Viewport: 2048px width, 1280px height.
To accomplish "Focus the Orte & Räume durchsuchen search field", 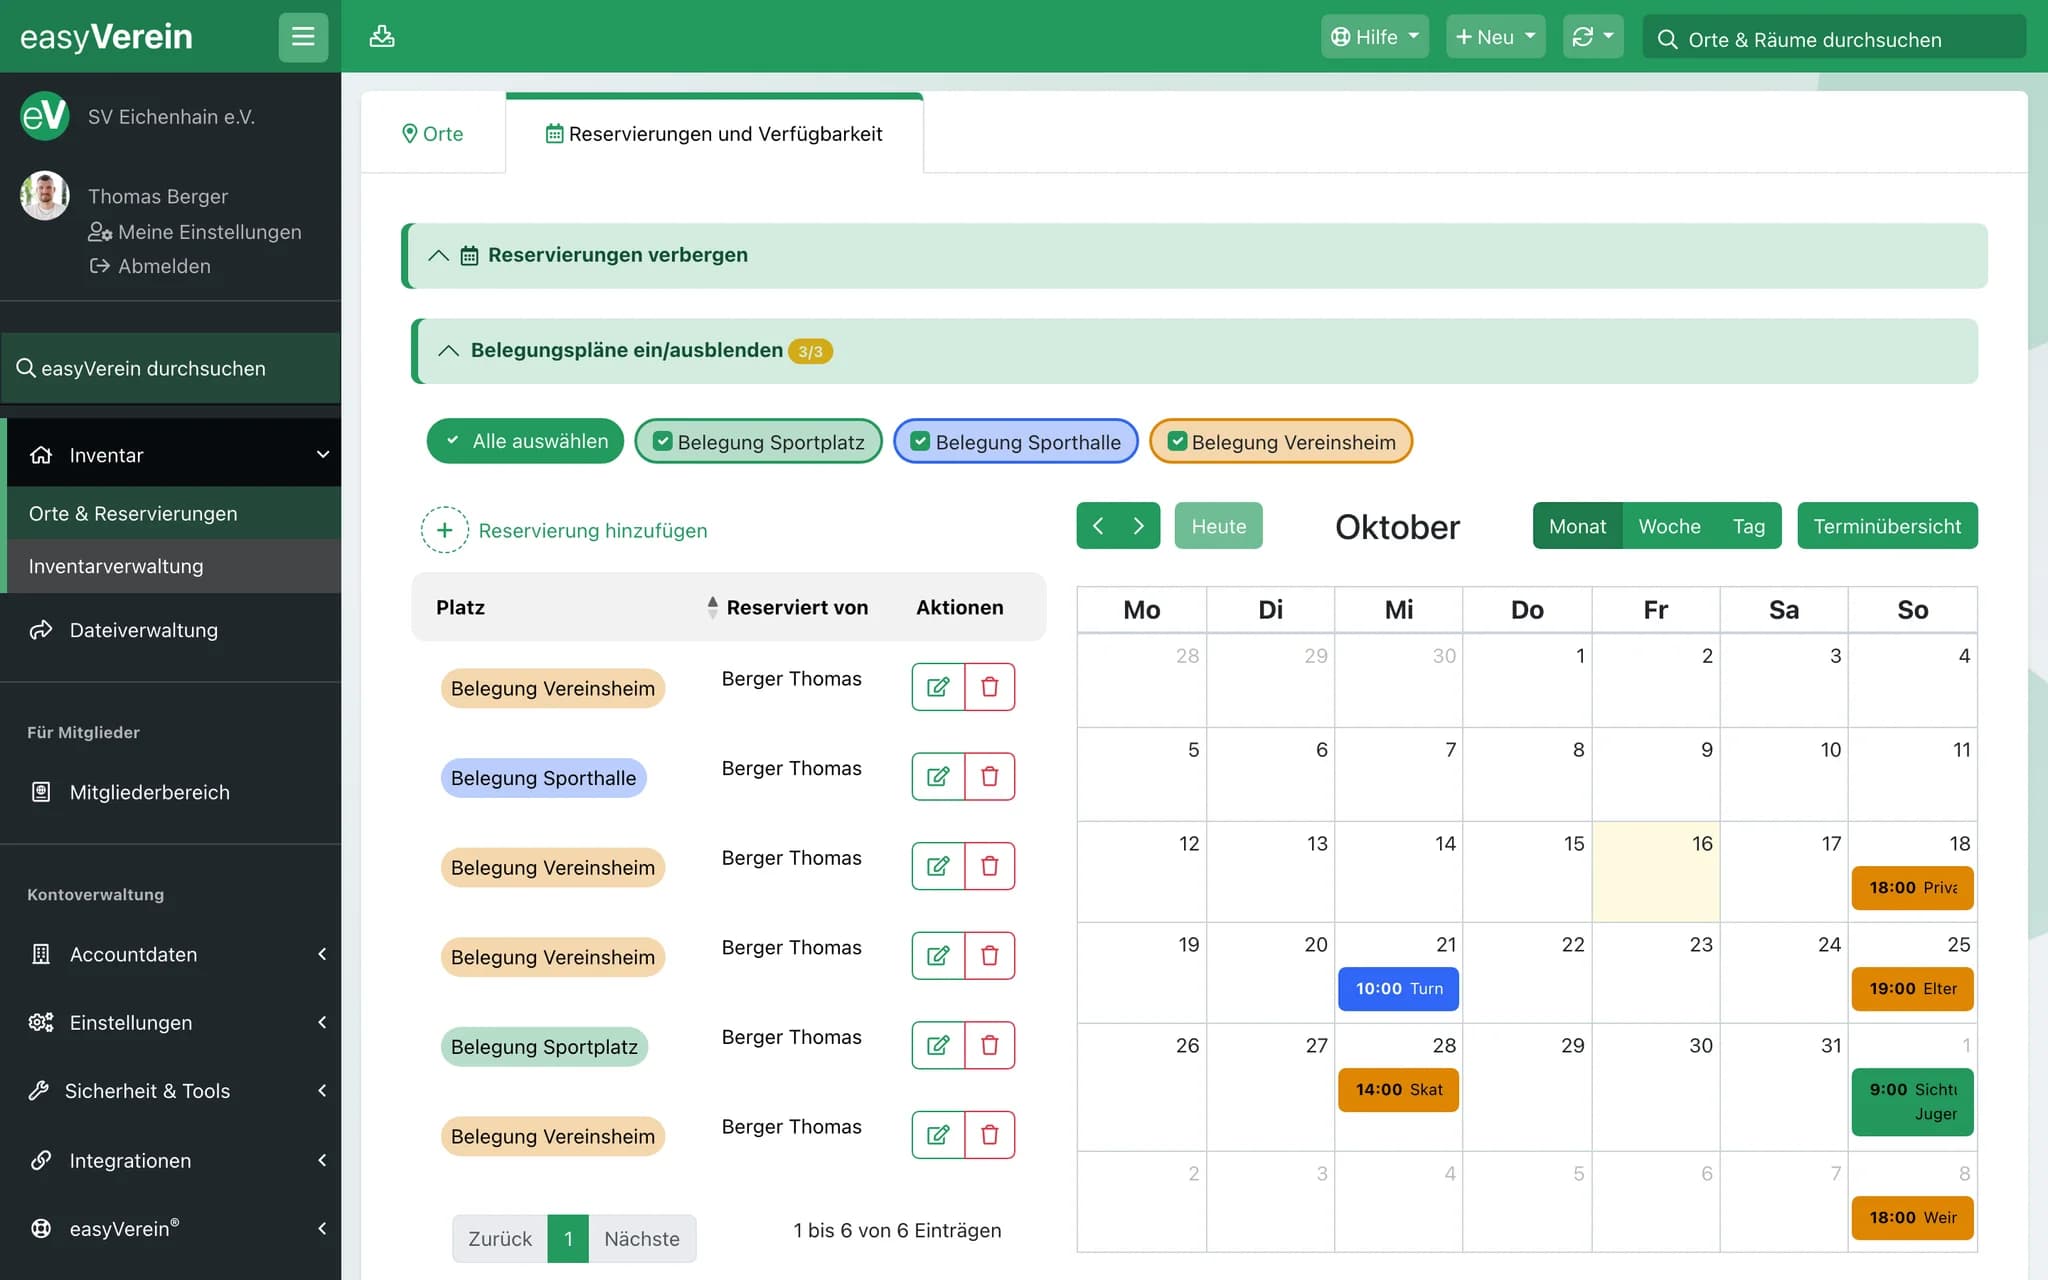I will [1834, 39].
